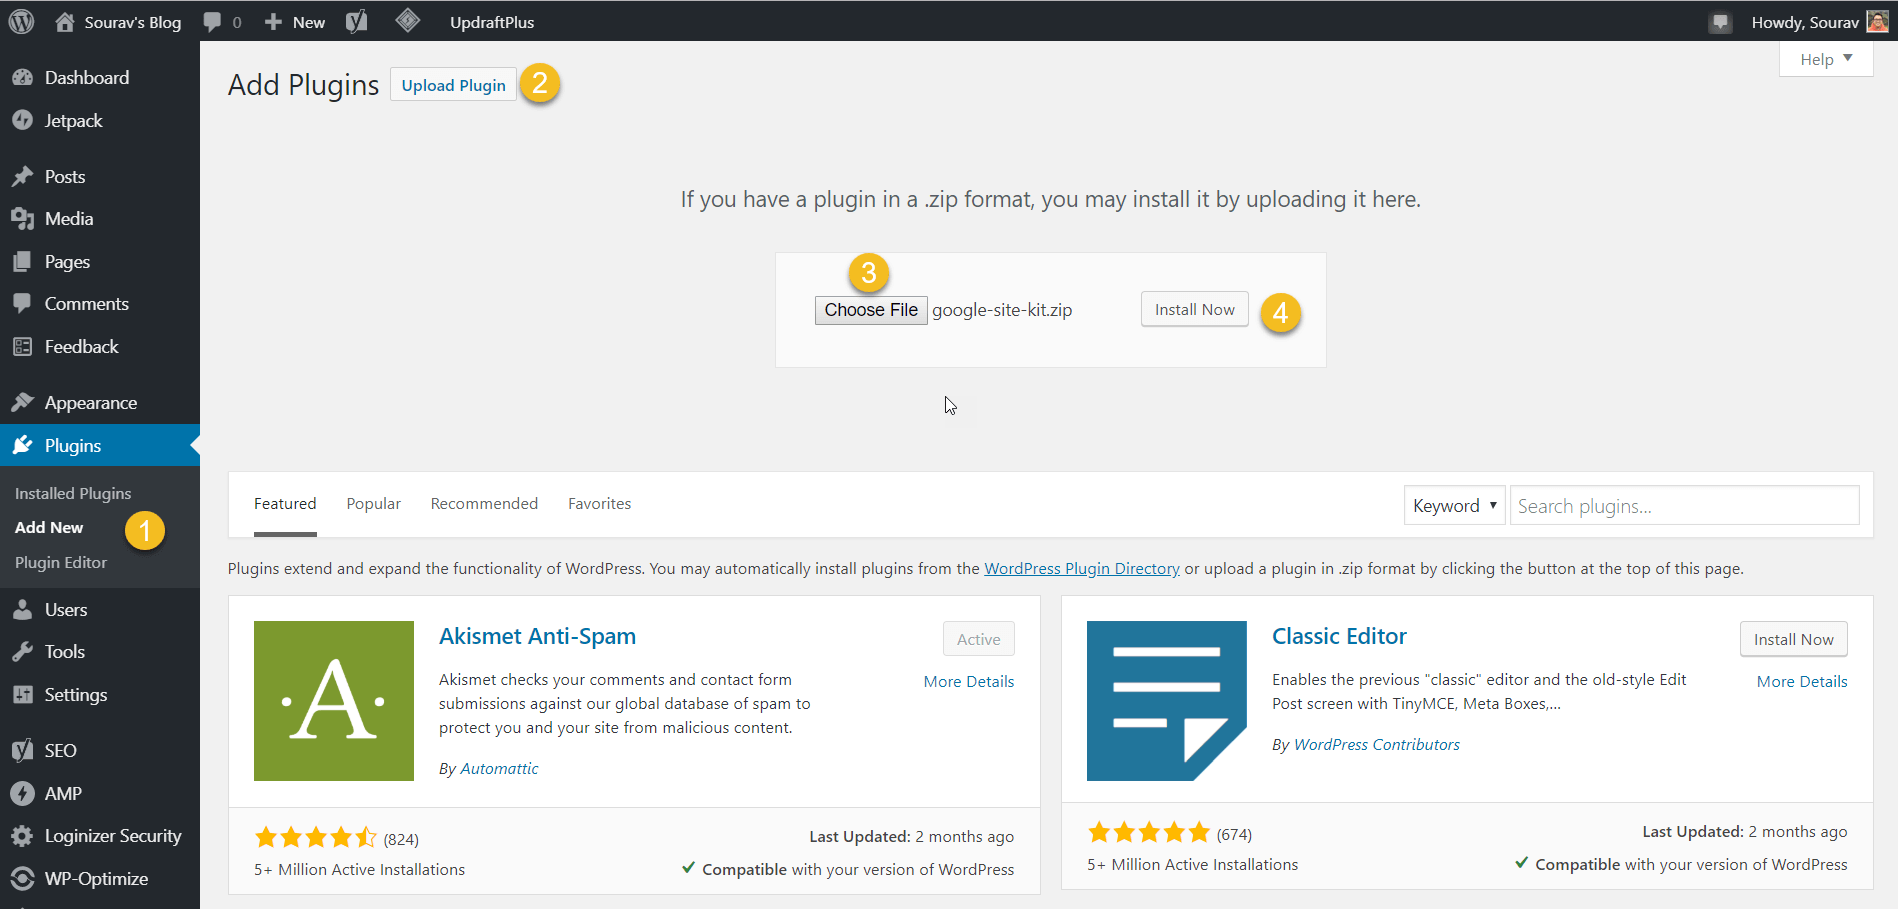Open the Classic Editor title link

[1339, 637]
